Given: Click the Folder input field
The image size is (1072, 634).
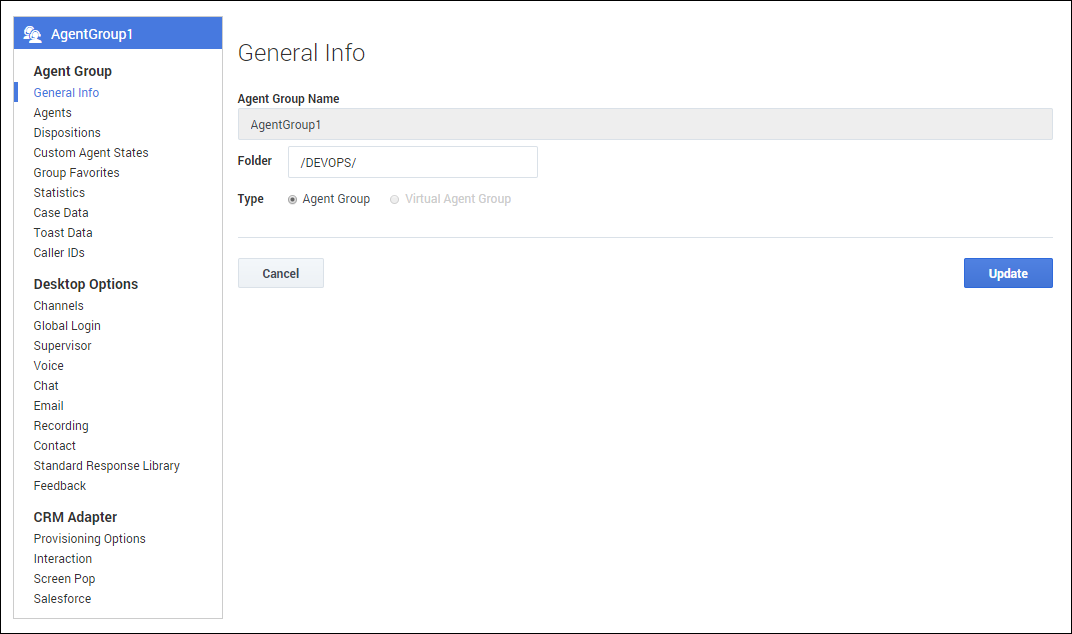Looking at the screenshot, I should click(412, 162).
